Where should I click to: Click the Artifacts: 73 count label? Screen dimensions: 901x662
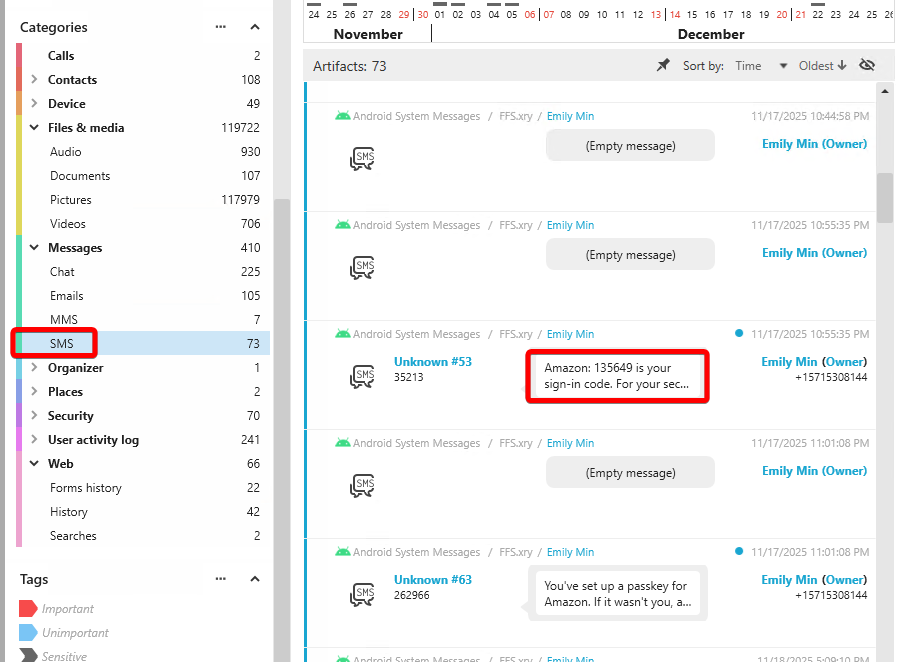point(349,66)
